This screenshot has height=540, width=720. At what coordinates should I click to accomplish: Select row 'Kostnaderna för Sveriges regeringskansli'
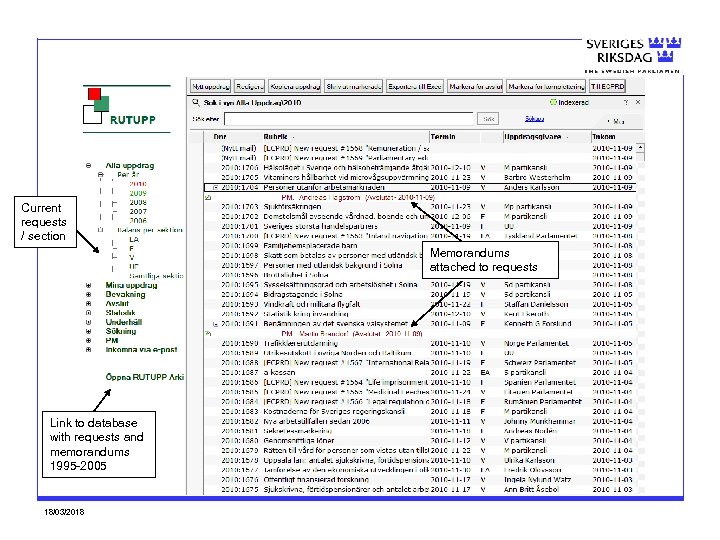point(418,411)
